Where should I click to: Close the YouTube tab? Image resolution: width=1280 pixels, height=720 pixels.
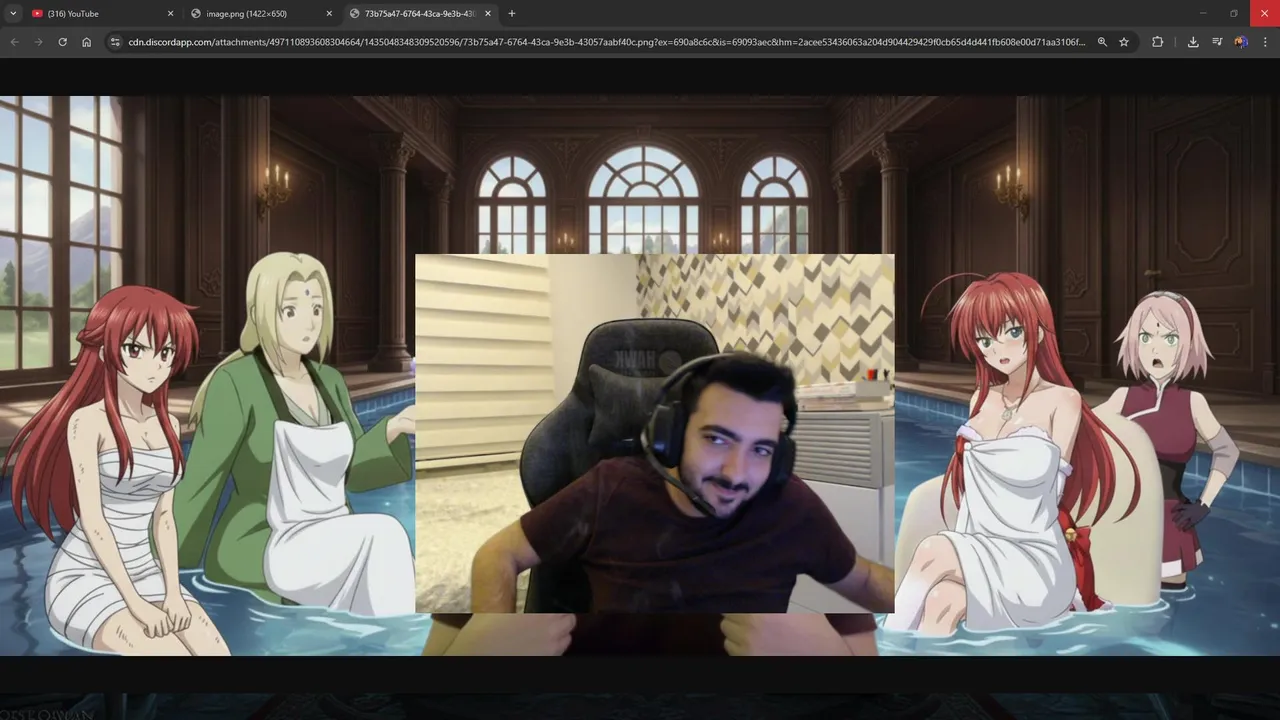[x=170, y=13]
